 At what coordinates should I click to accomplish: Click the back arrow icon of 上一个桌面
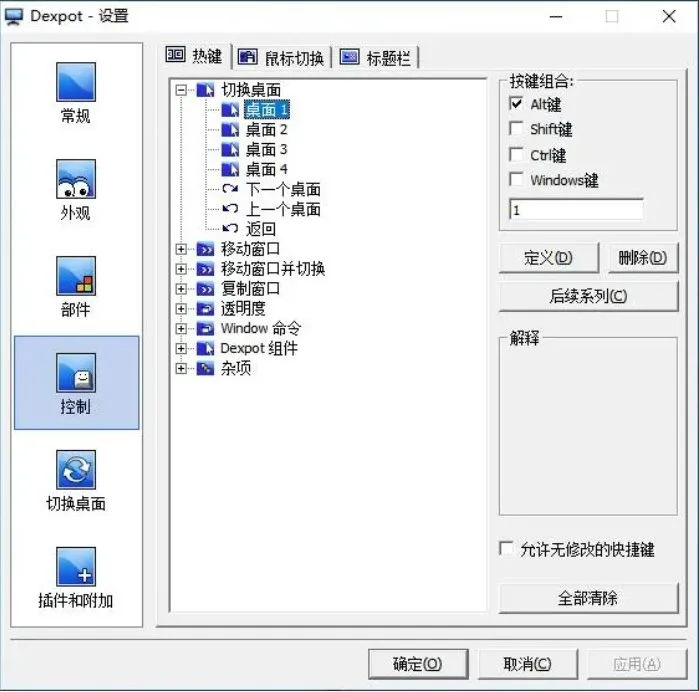tap(230, 209)
